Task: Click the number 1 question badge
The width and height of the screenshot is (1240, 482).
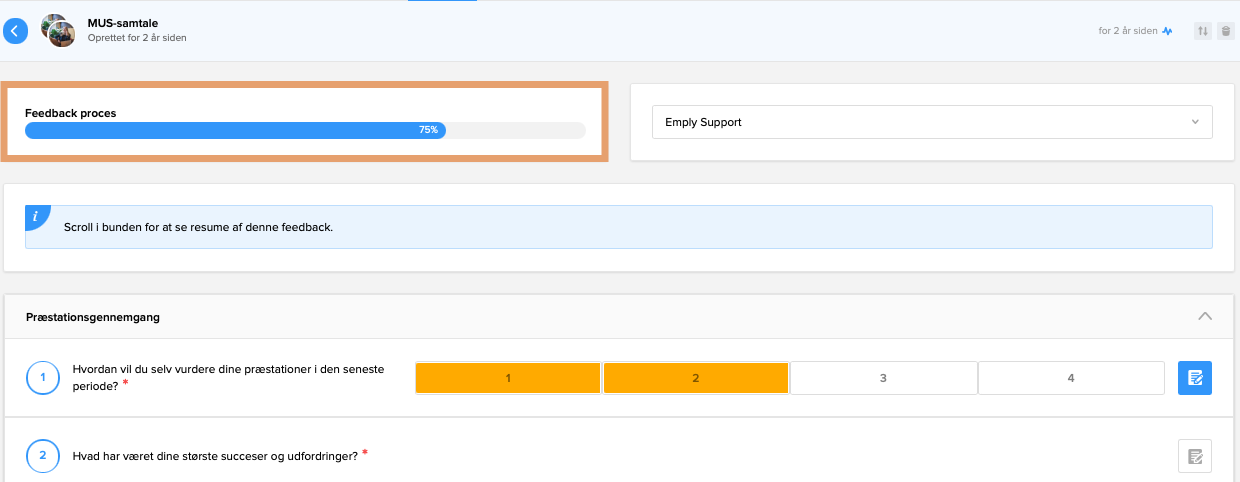Action: [43, 378]
